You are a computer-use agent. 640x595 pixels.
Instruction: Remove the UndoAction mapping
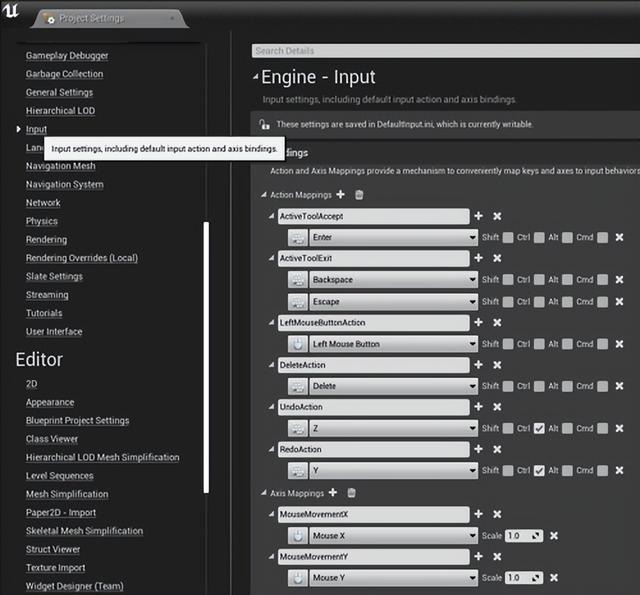coord(497,407)
